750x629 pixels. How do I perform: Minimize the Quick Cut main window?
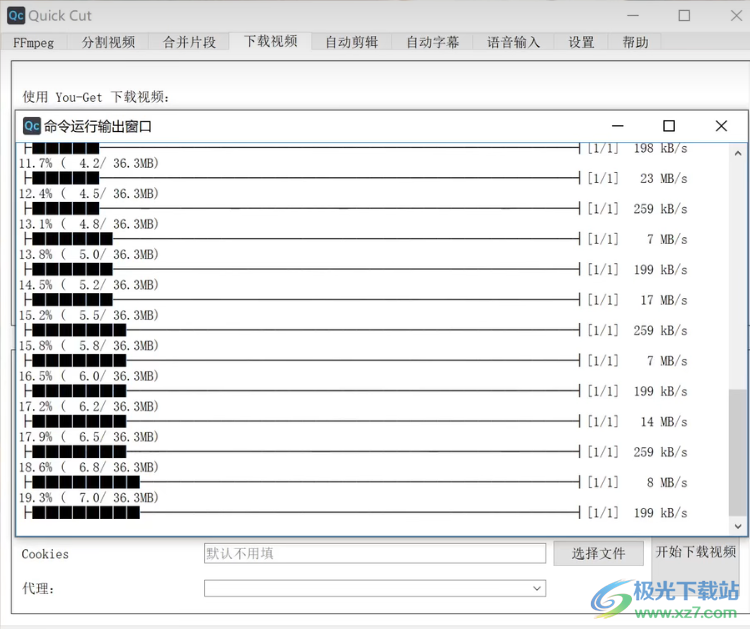click(x=633, y=15)
